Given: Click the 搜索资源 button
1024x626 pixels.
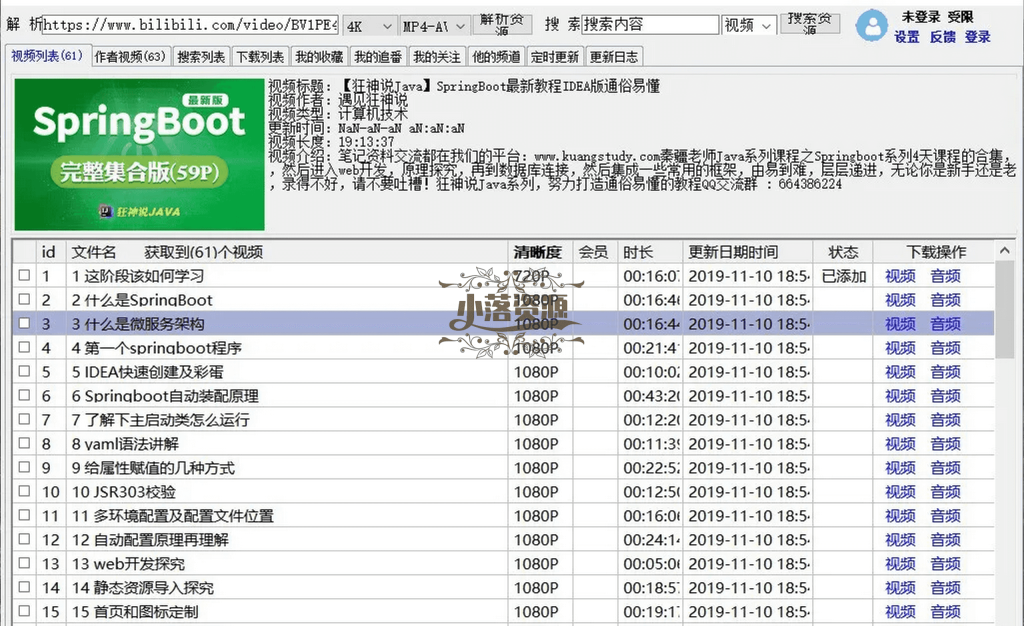Looking at the screenshot, I should point(809,24).
